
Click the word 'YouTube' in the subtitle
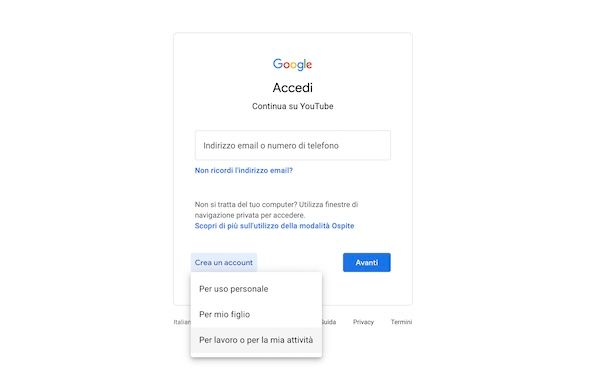(317, 106)
